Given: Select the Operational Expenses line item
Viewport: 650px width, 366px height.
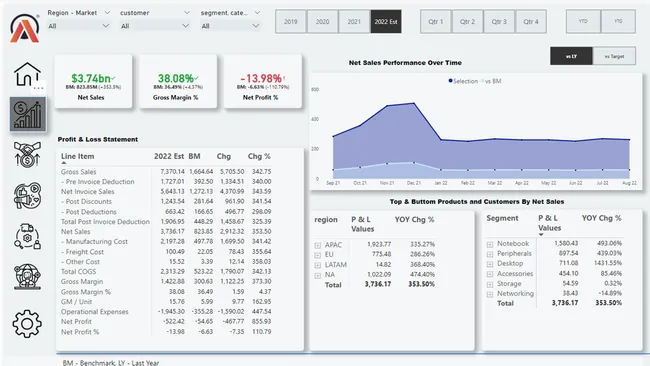Looking at the screenshot, I should coord(95,312).
